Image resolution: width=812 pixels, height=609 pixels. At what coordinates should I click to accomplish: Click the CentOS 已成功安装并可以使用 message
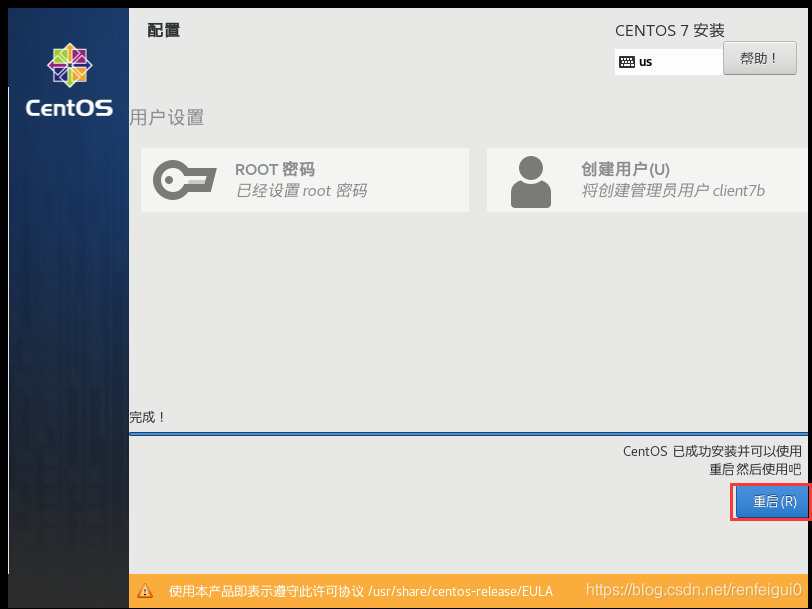pyautogui.click(x=712, y=451)
